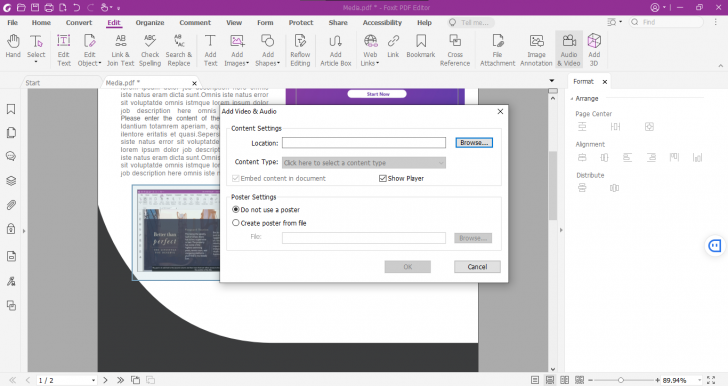The image size is (728, 386).
Task: Click Cancel in Add Video & Audio
Action: click(x=477, y=267)
